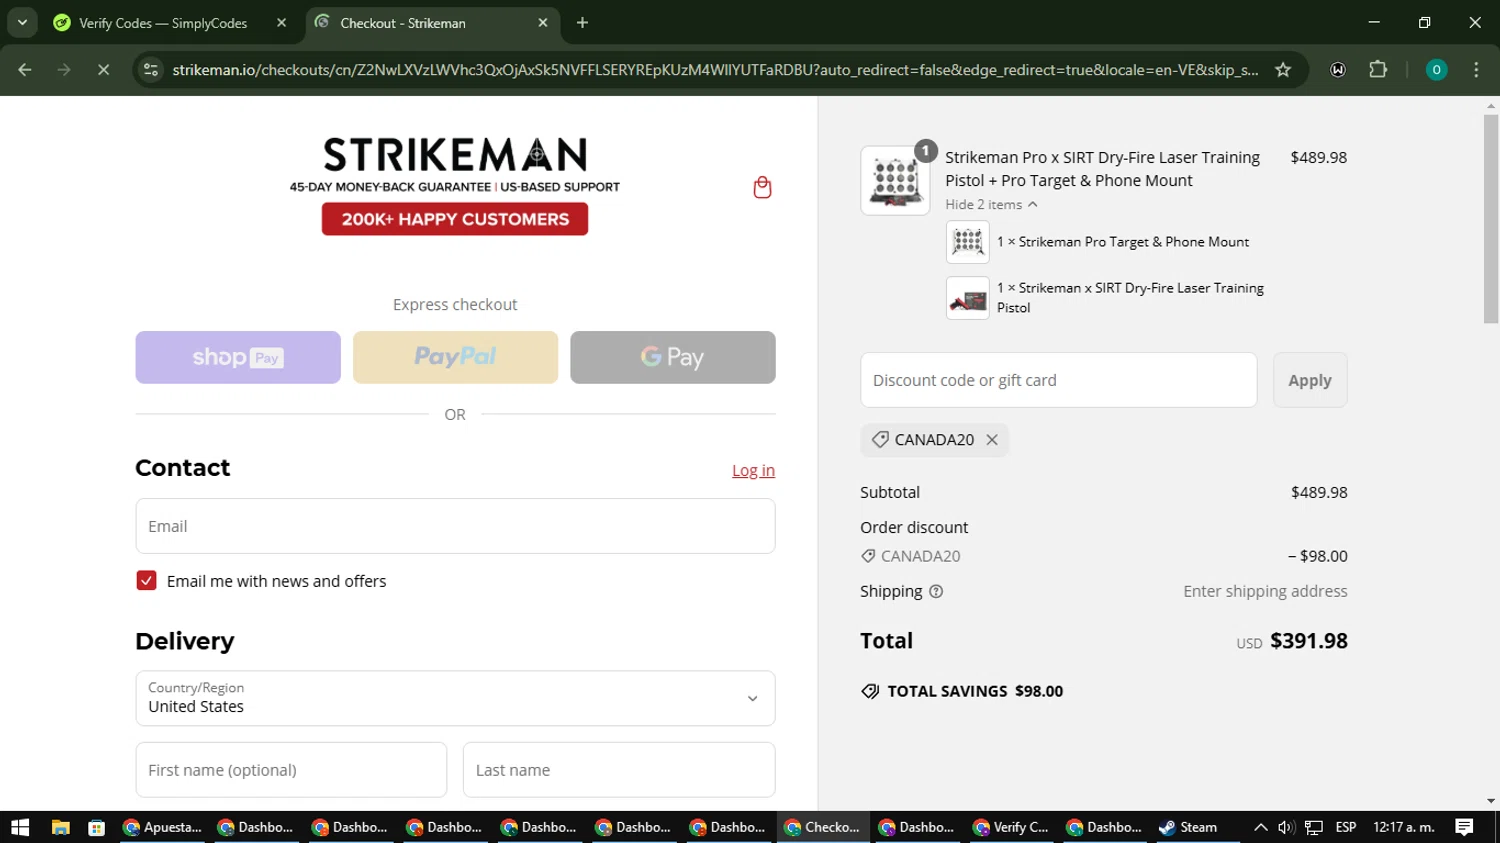
Task: Click the Apply discount button
Action: click(x=1310, y=380)
